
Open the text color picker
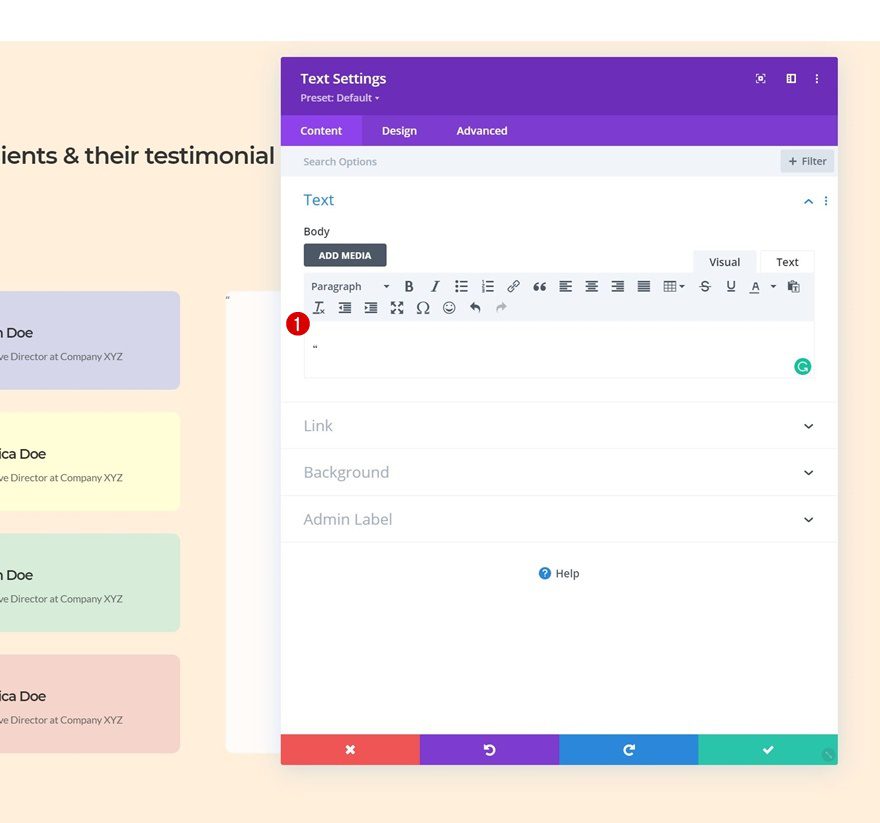[x=755, y=286]
